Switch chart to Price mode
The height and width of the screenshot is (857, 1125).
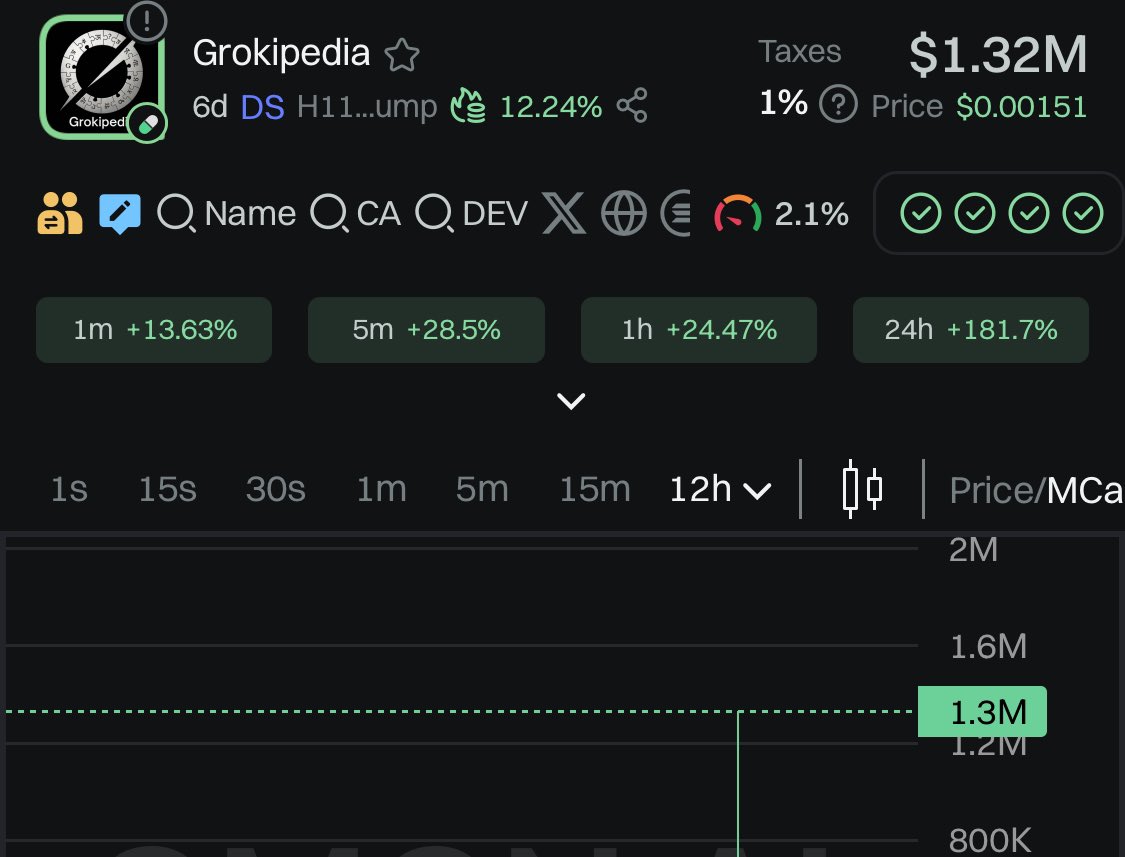[991, 491]
